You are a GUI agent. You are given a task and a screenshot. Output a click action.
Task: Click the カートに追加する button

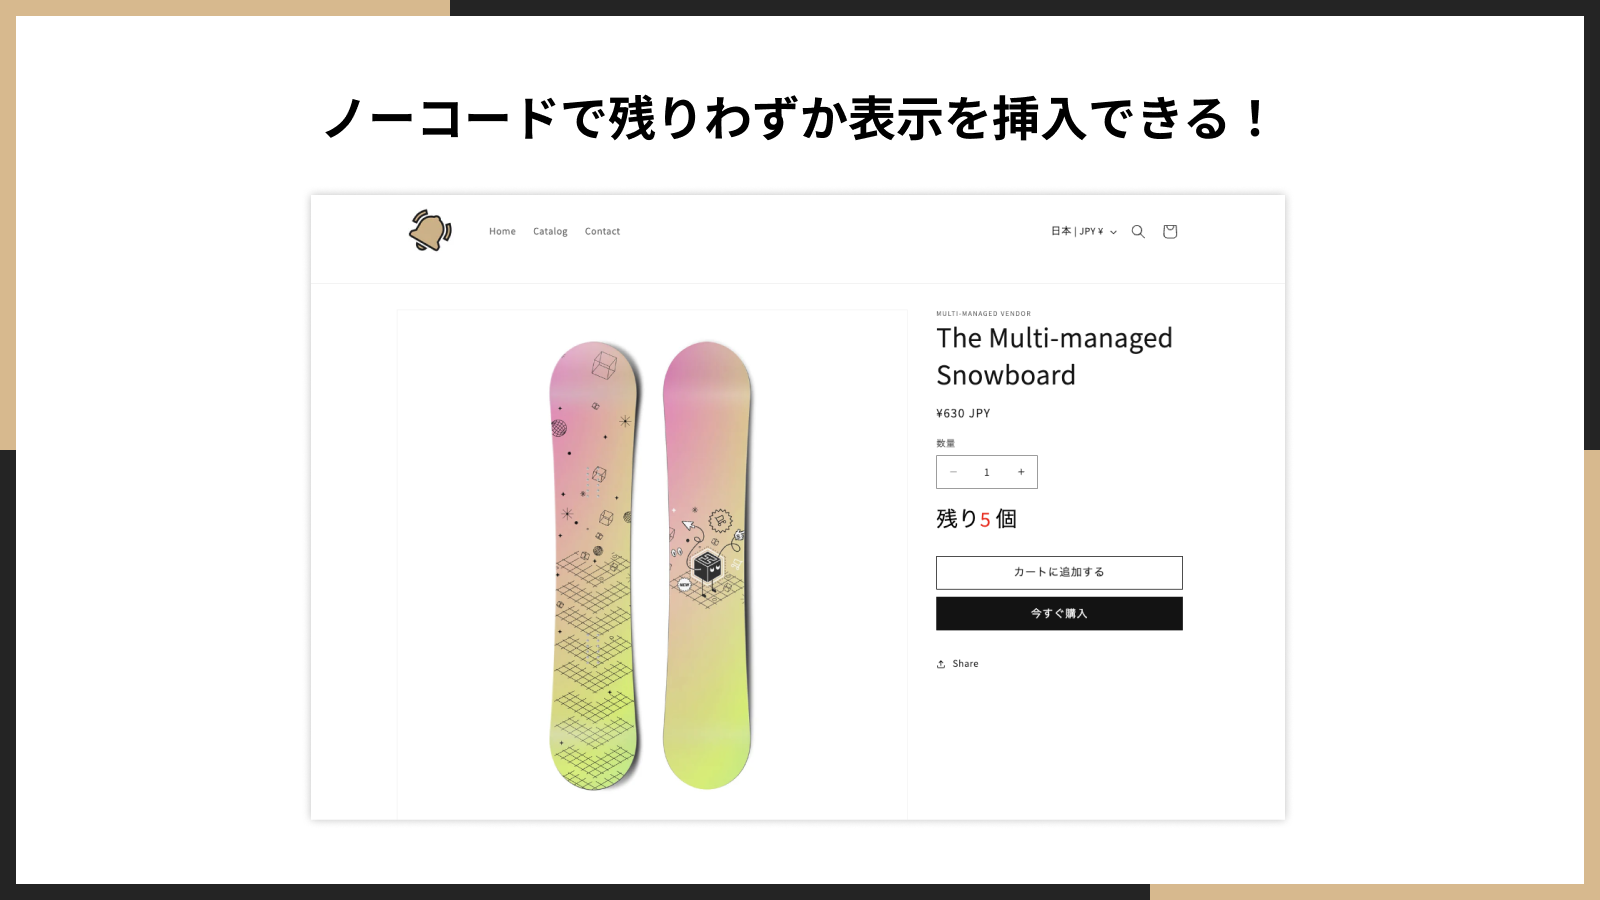click(x=1059, y=572)
